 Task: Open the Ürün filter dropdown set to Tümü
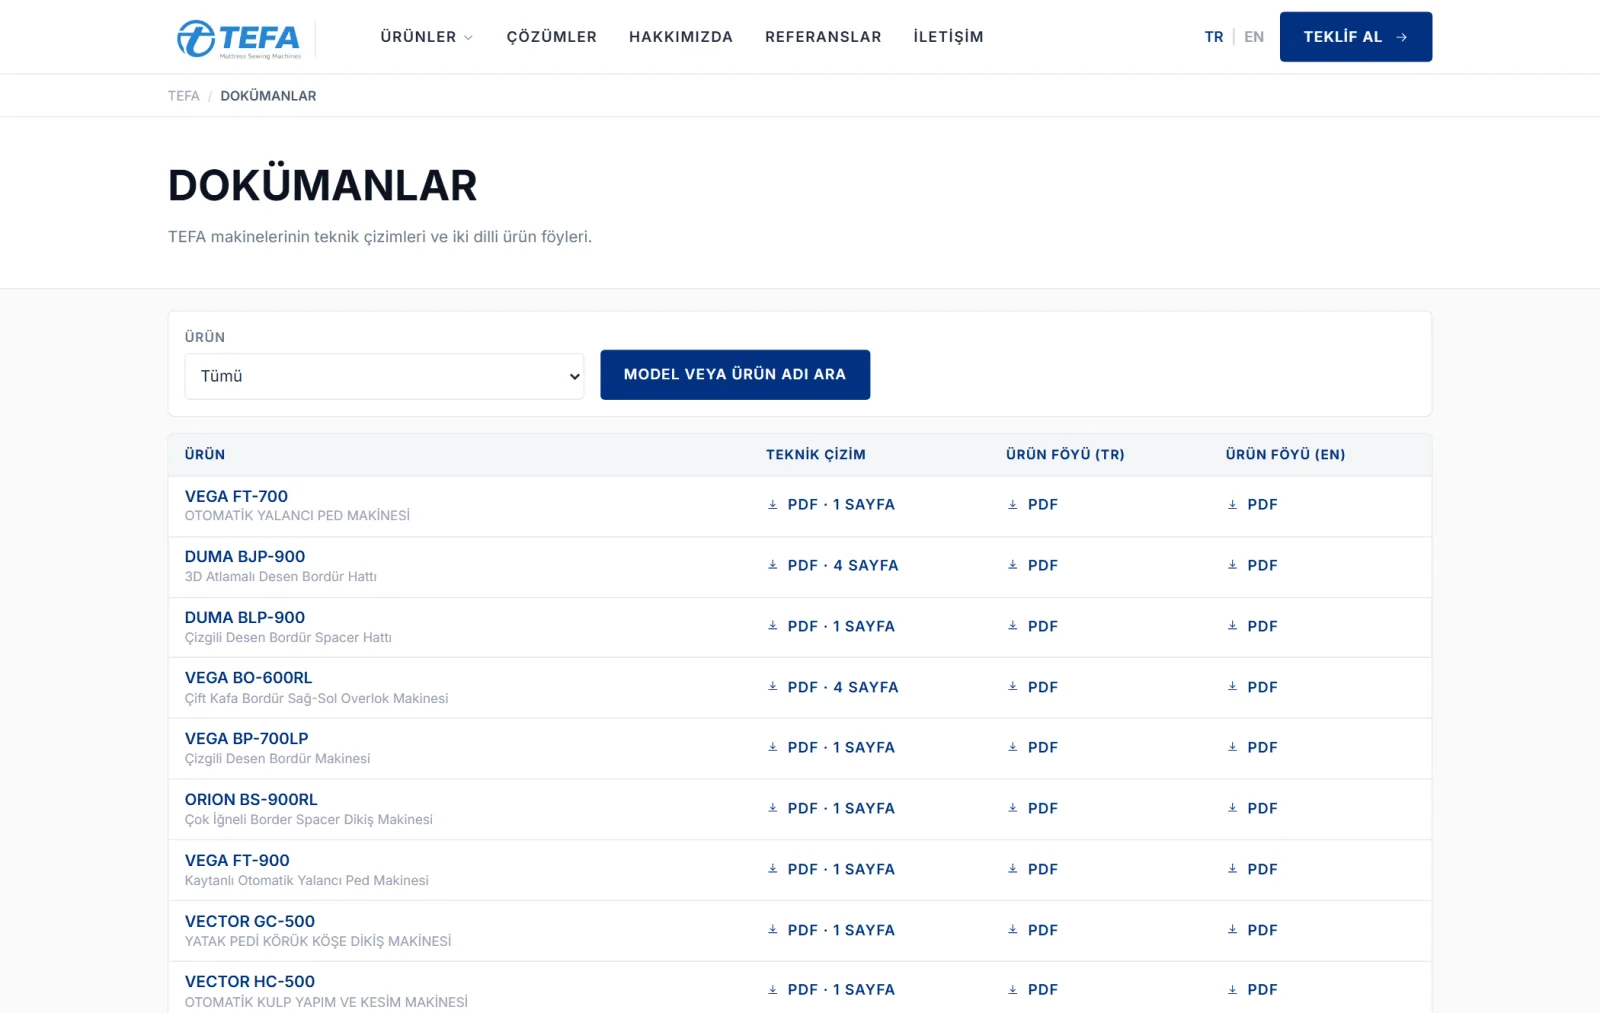(384, 376)
